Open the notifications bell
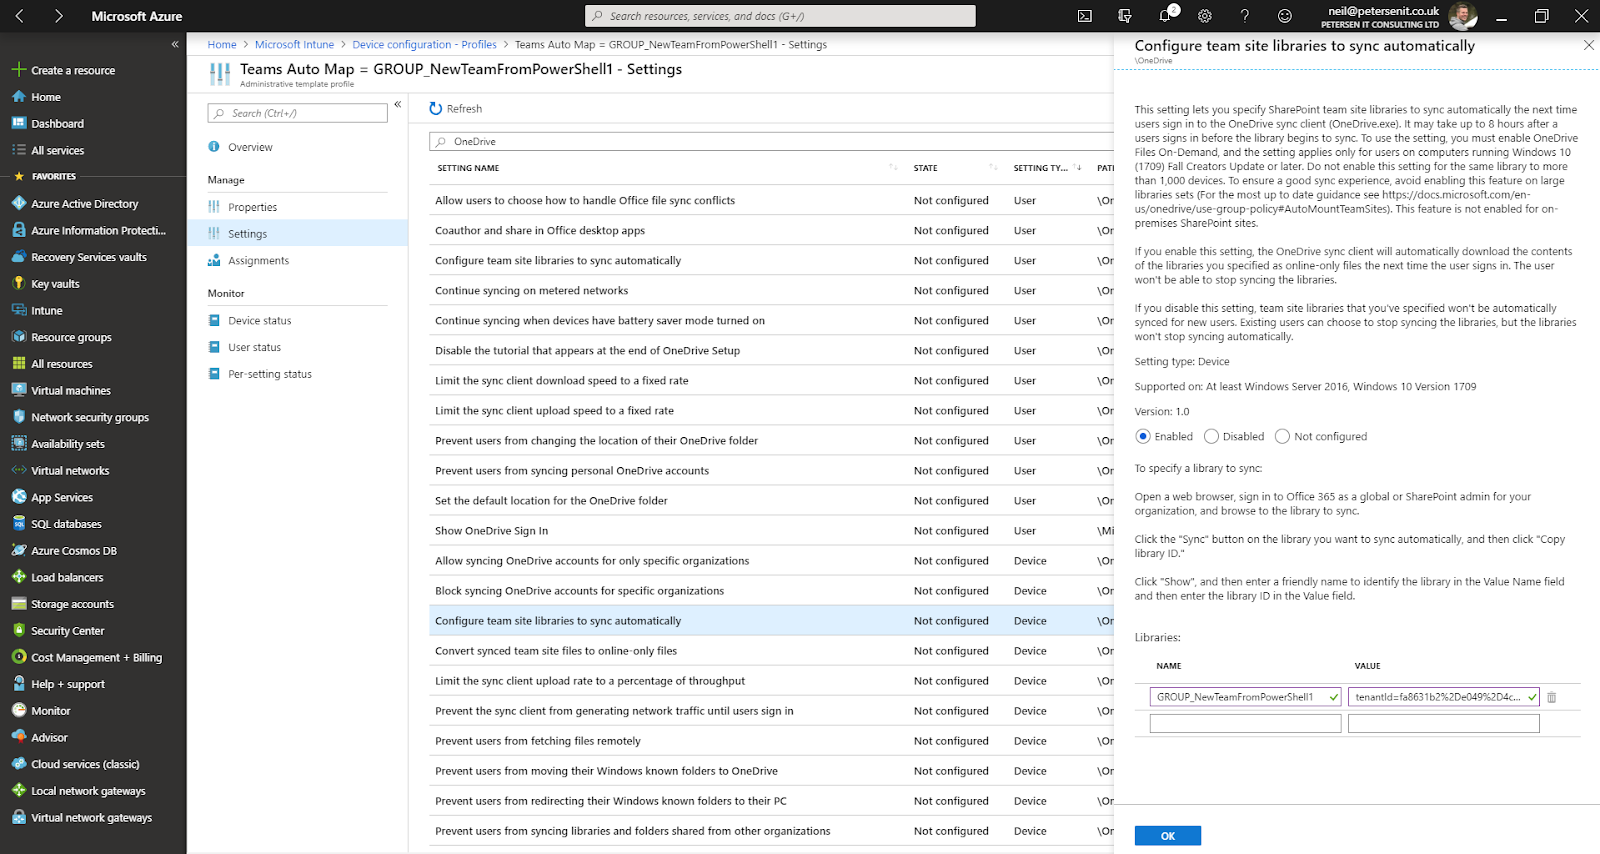Screen dimensions: 1600x854 (1165, 16)
